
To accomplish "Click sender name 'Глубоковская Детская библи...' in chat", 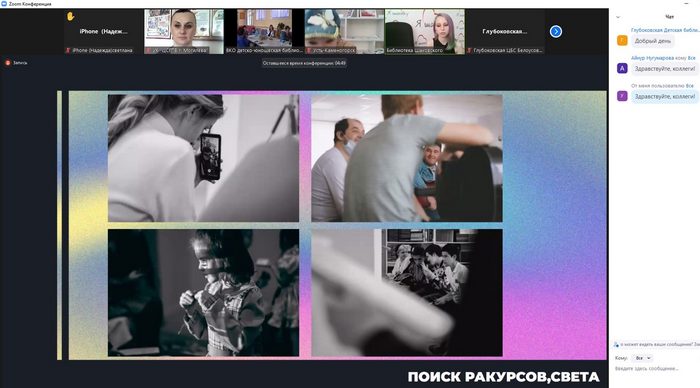I will 665,30.
